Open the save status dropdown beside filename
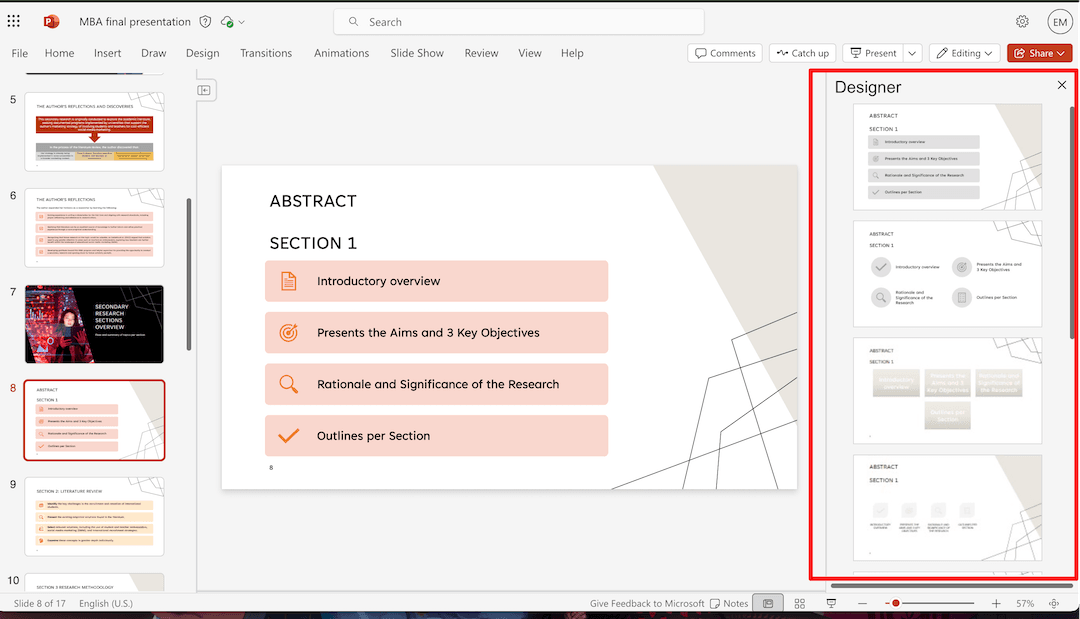The height and width of the screenshot is (619, 1080). [x=239, y=21]
